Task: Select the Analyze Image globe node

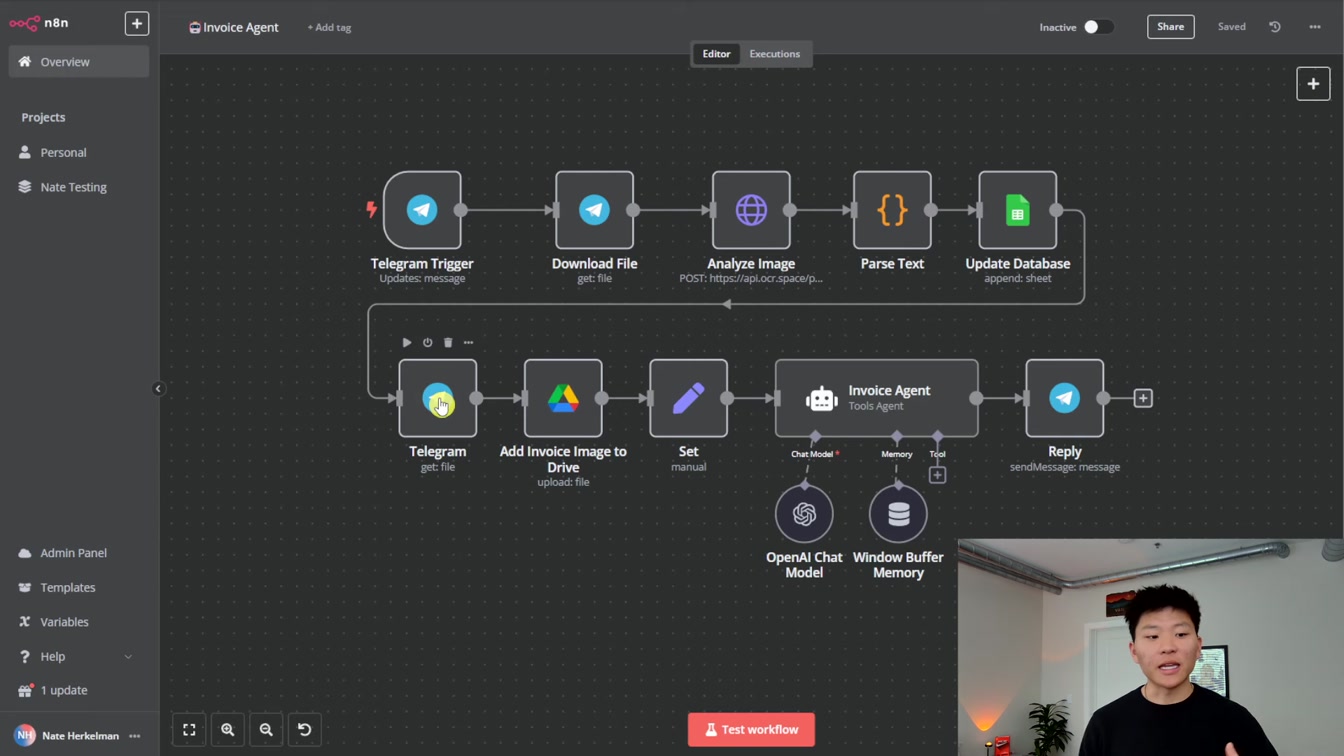Action: 751,210
